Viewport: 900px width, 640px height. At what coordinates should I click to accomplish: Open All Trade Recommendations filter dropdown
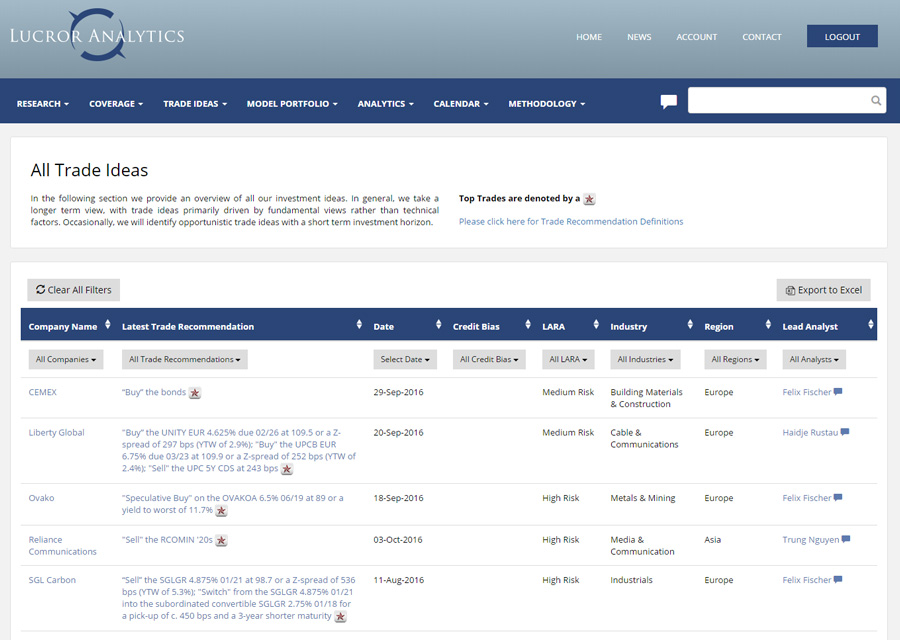185,359
